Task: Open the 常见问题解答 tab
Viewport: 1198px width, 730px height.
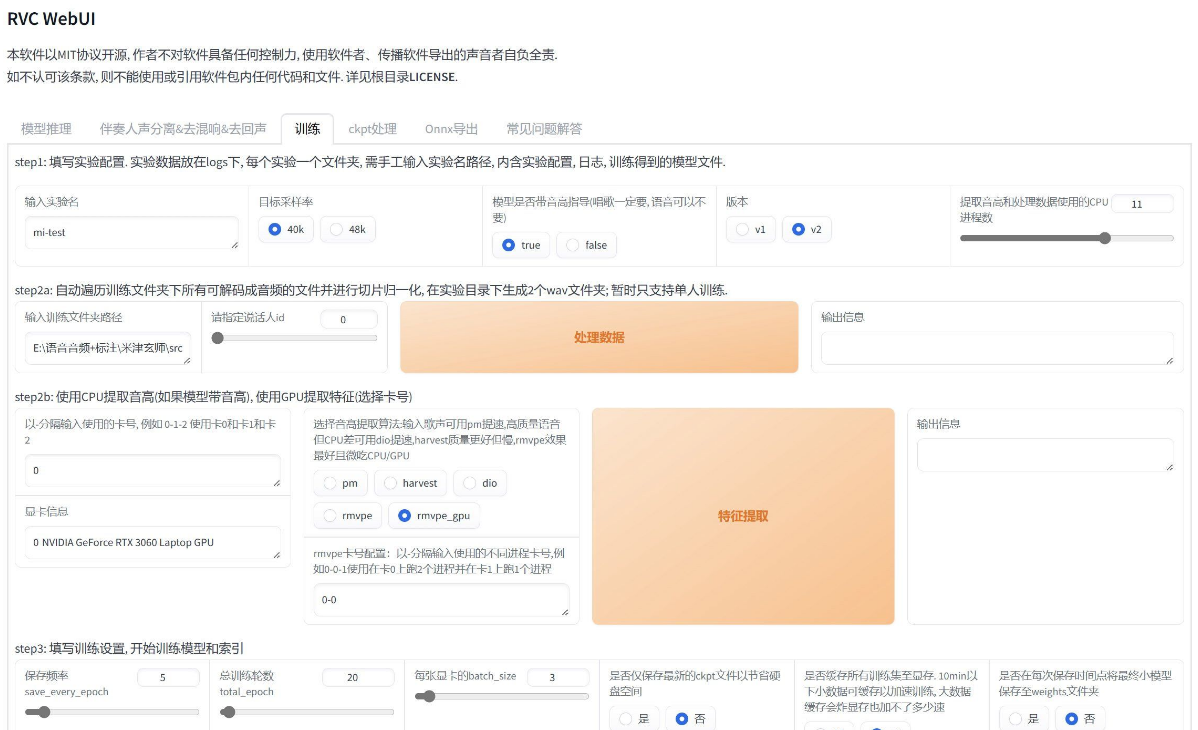Action: click(544, 129)
